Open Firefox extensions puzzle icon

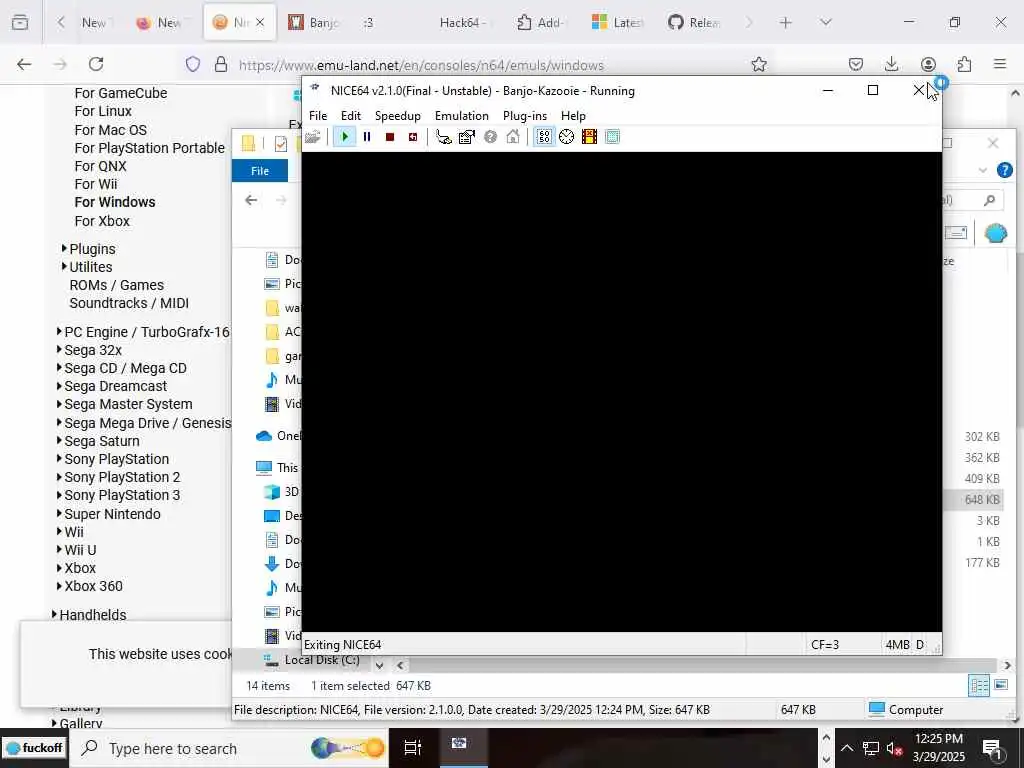964,64
